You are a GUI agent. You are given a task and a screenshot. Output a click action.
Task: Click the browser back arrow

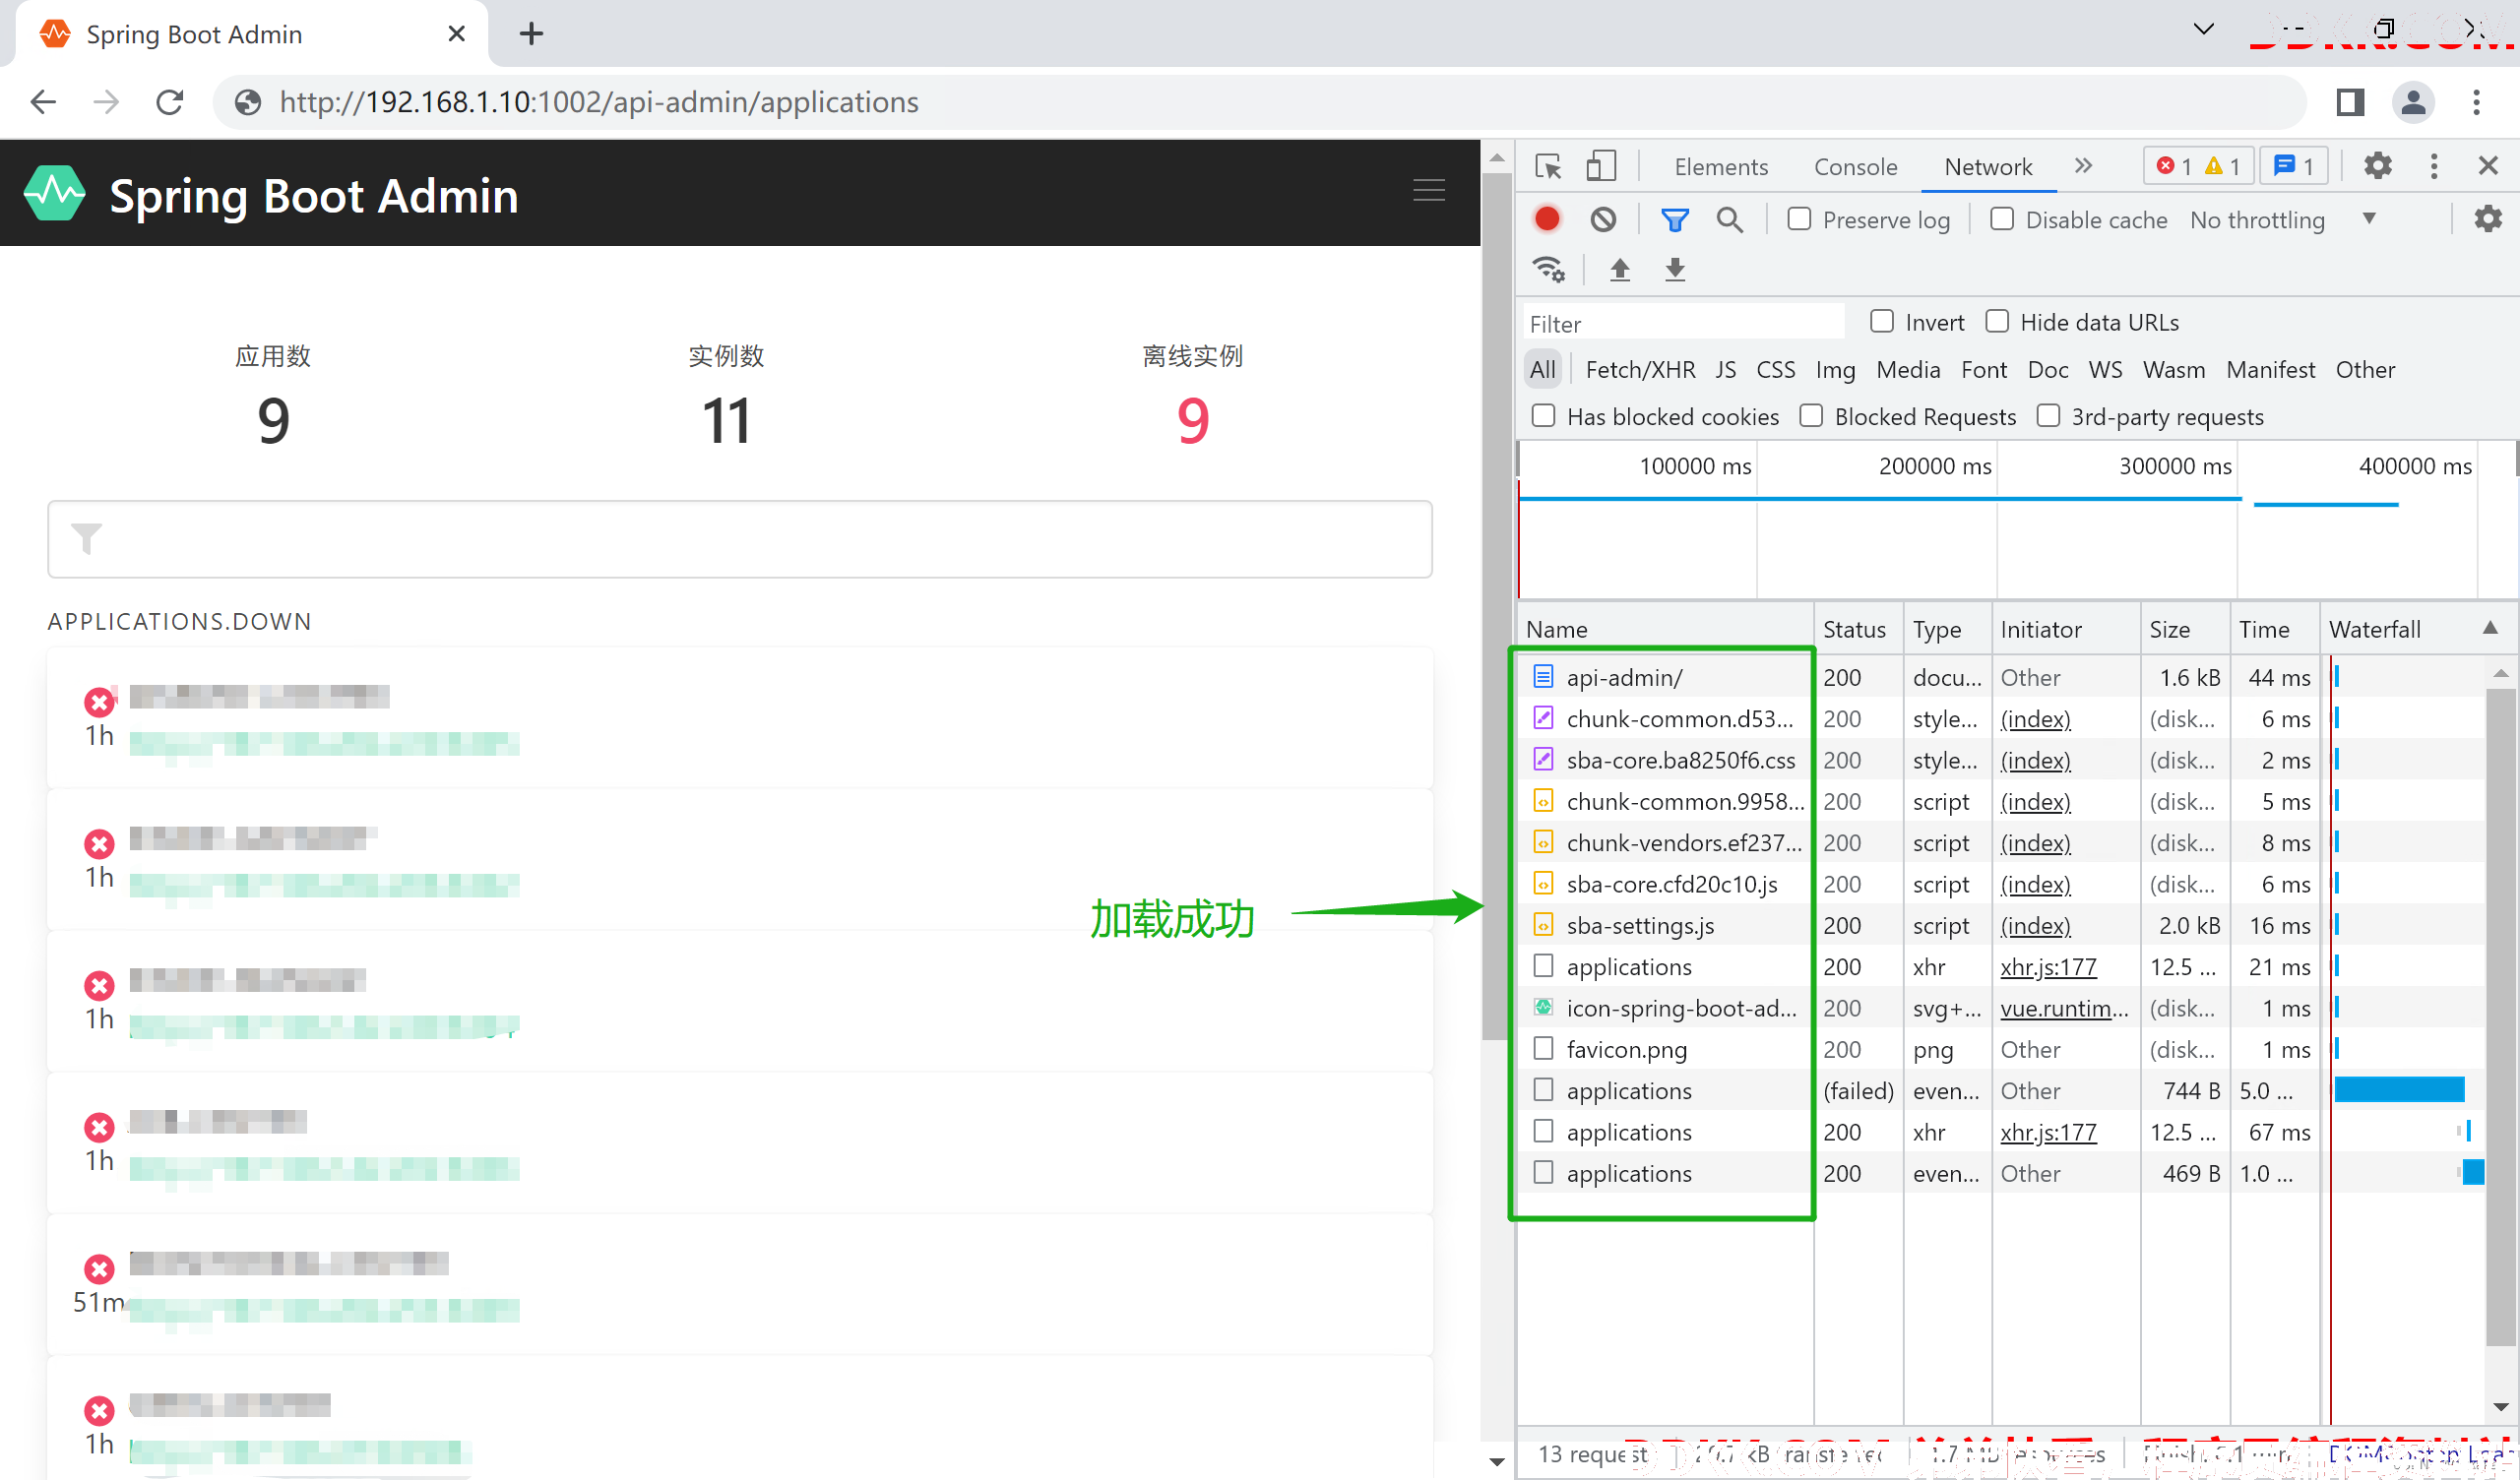point(43,102)
